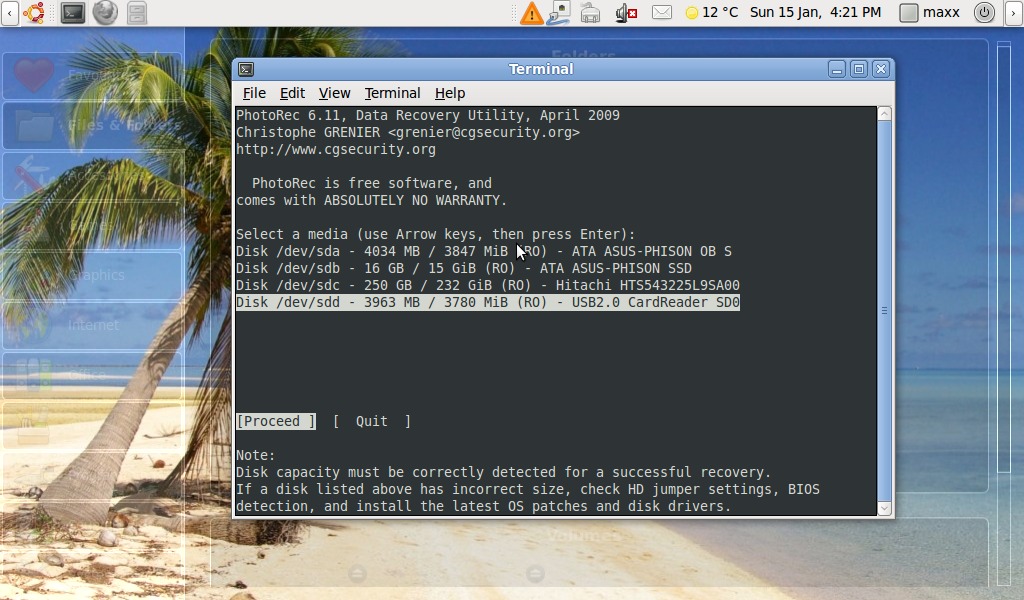Click the left panel-hide arrow

coord(9,12)
